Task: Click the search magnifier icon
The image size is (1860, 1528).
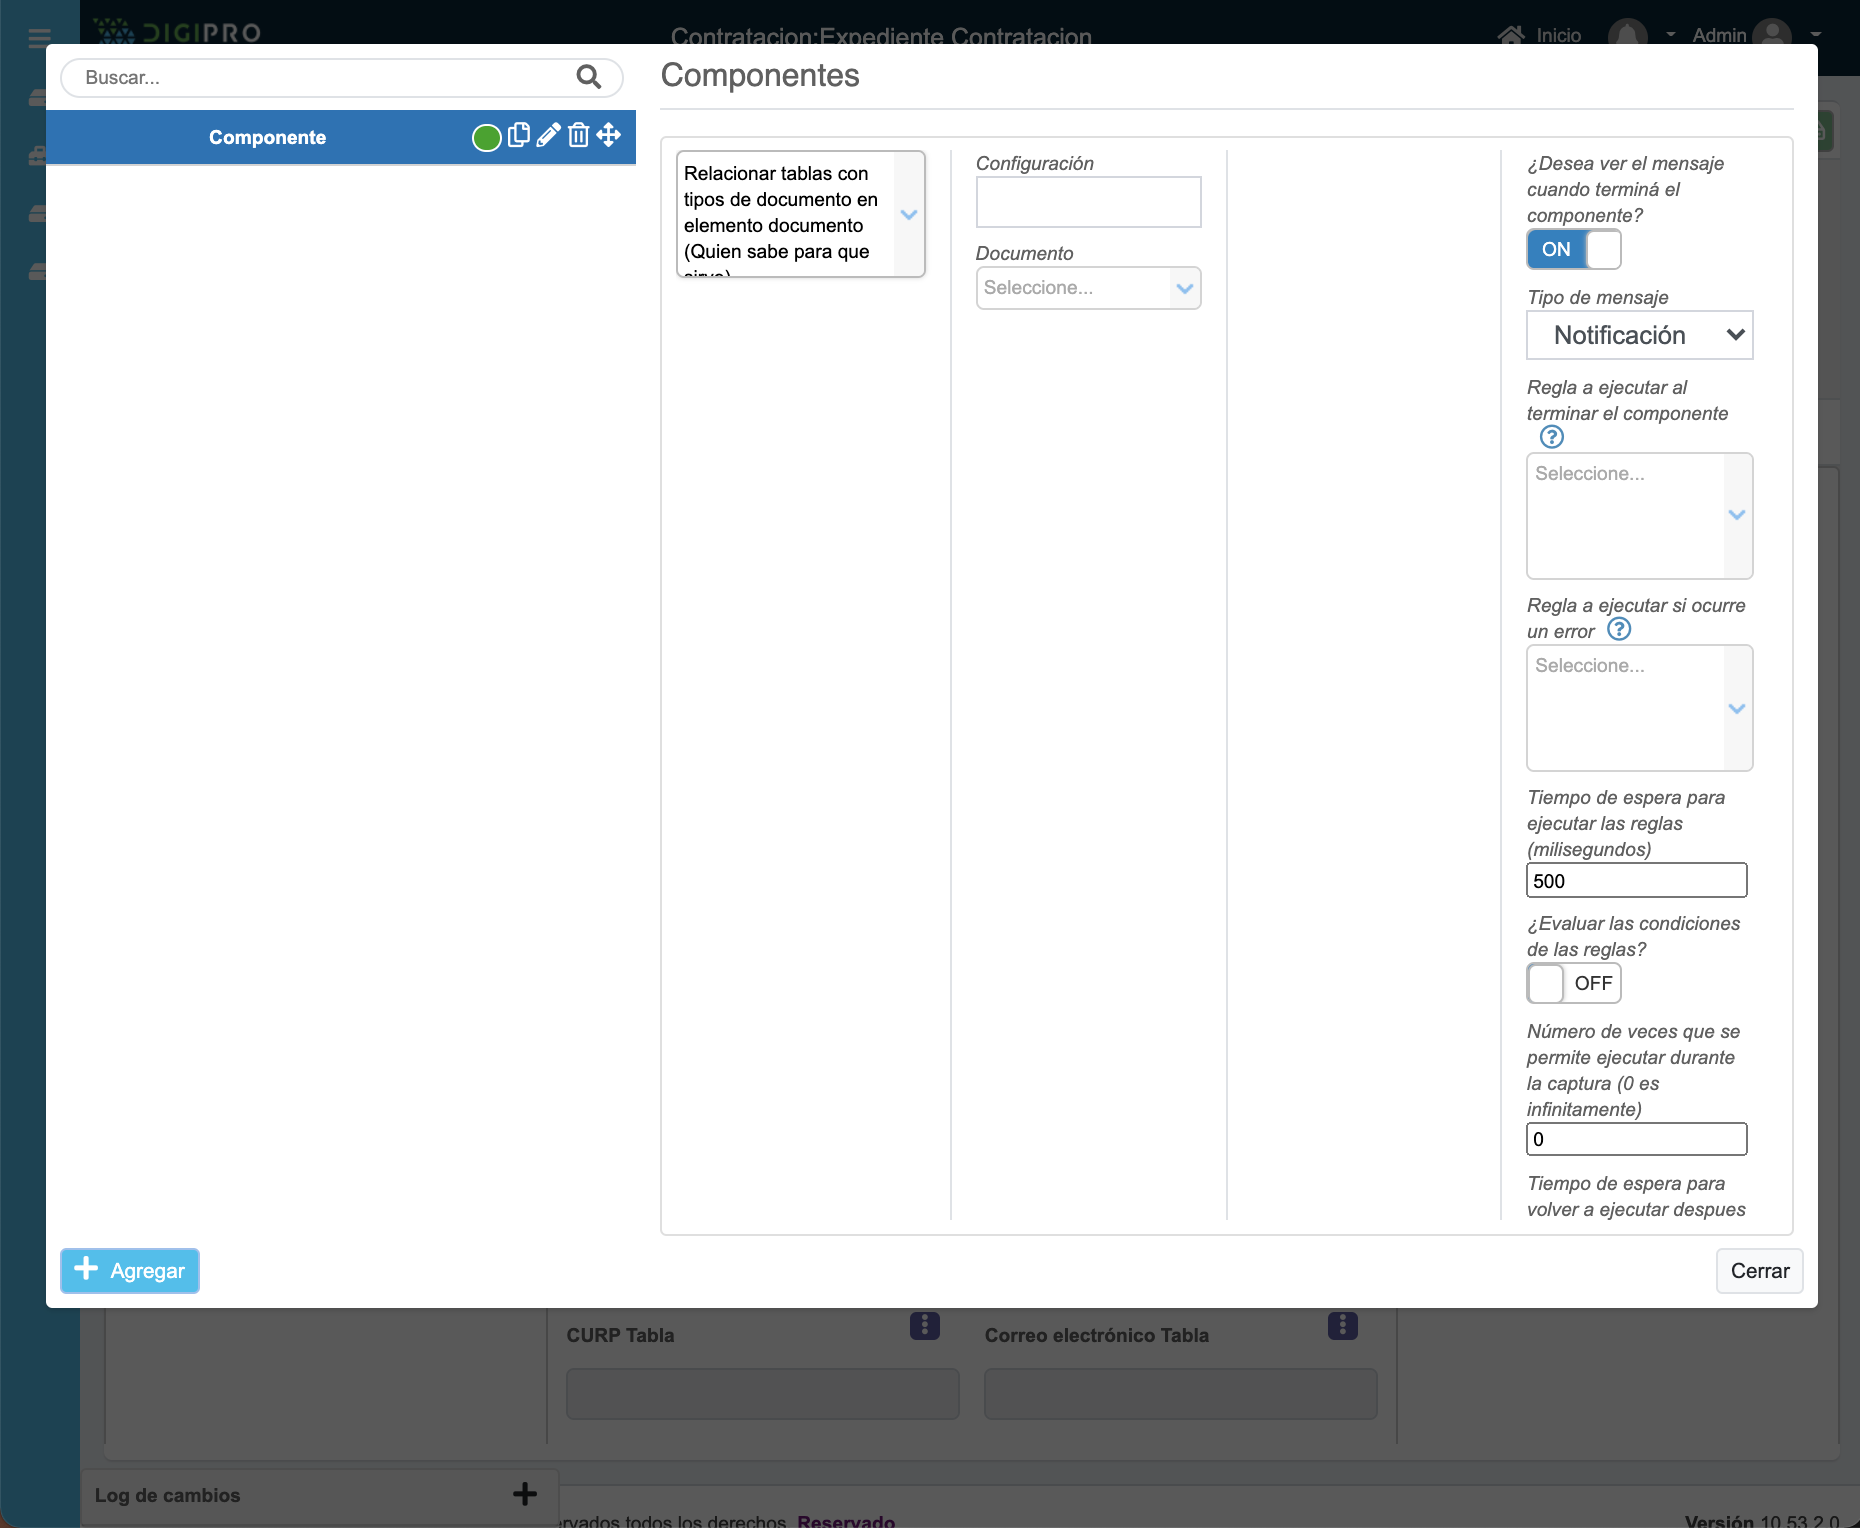Action: (x=589, y=77)
